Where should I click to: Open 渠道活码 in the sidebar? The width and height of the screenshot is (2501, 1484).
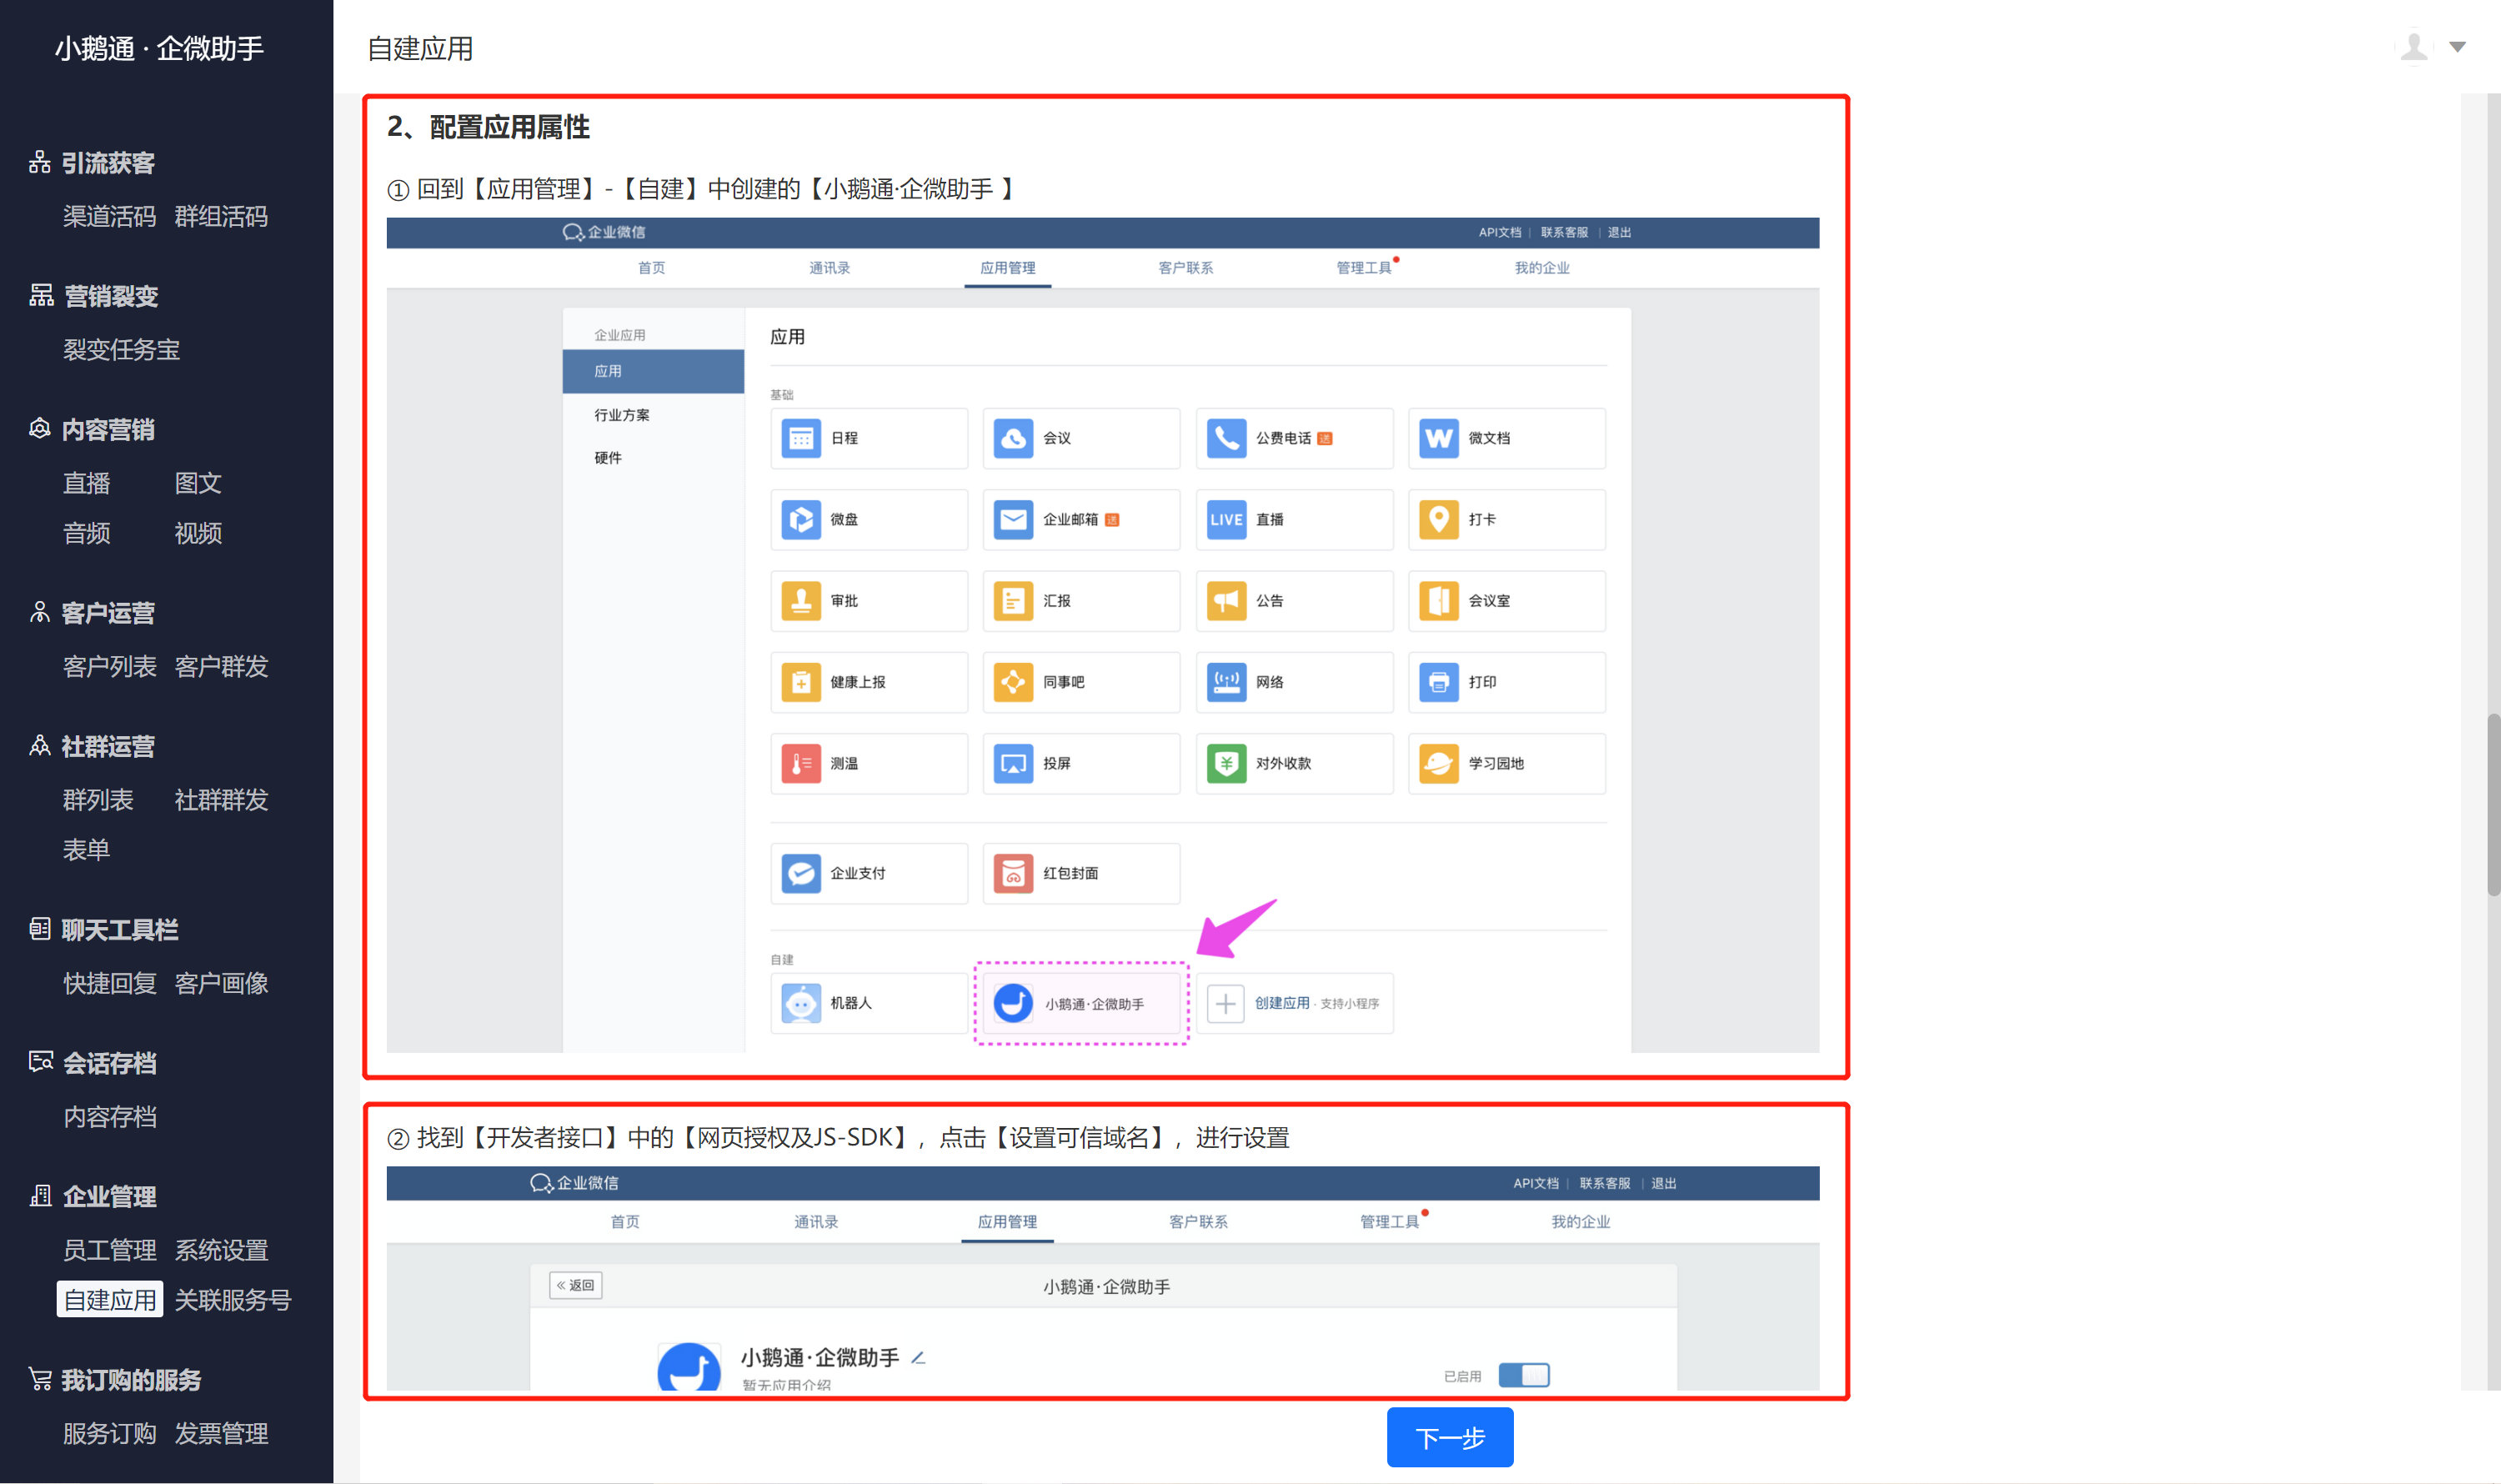coord(110,216)
